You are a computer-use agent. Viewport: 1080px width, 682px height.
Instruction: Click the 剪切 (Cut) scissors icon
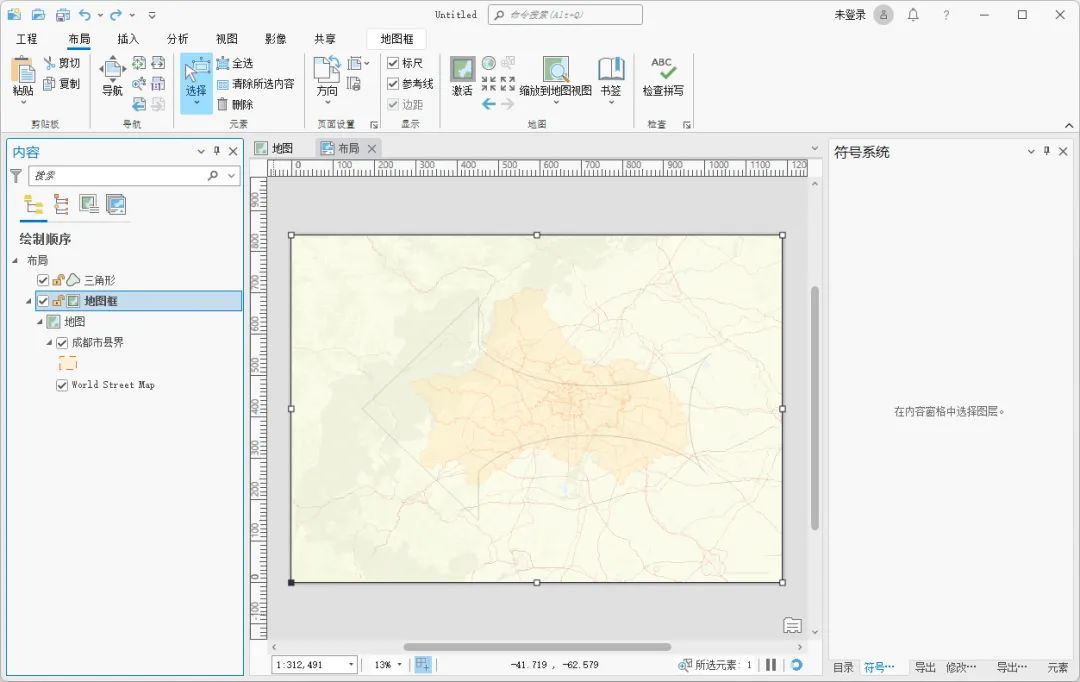coord(50,63)
